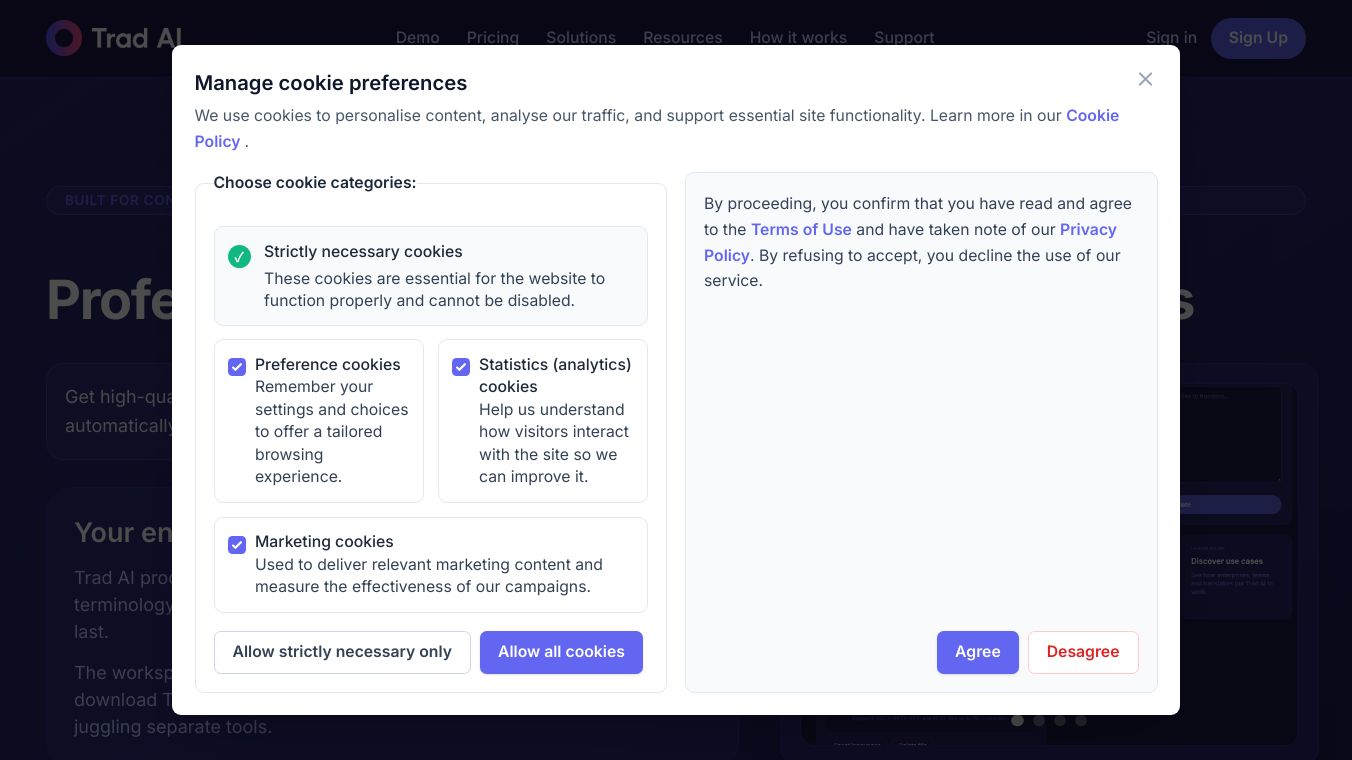The image size is (1352, 760).
Task: Open the Demo menu item
Action: pyautogui.click(x=417, y=38)
